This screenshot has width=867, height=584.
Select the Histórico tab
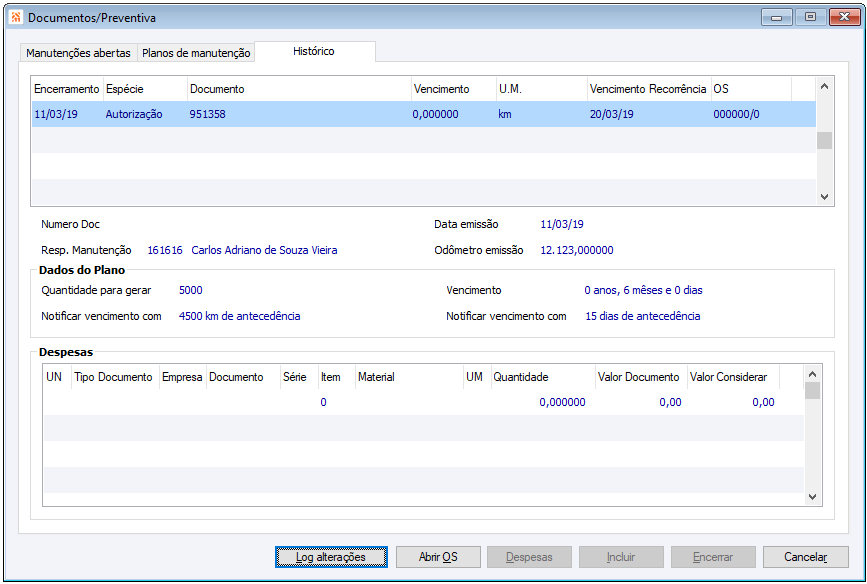point(314,51)
